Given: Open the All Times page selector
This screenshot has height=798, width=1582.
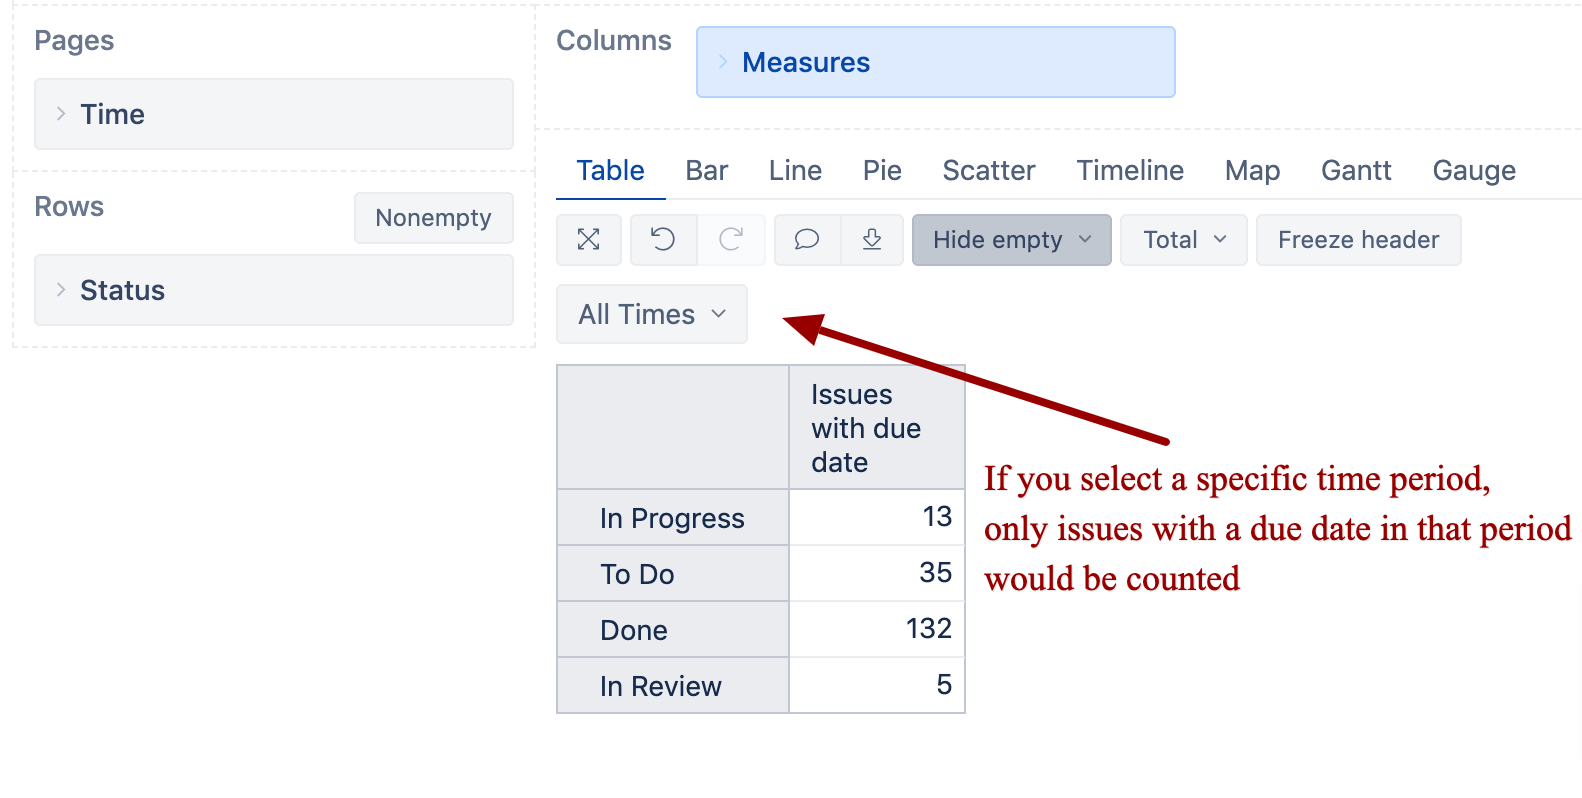Looking at the screenshot, I should 652,314.
